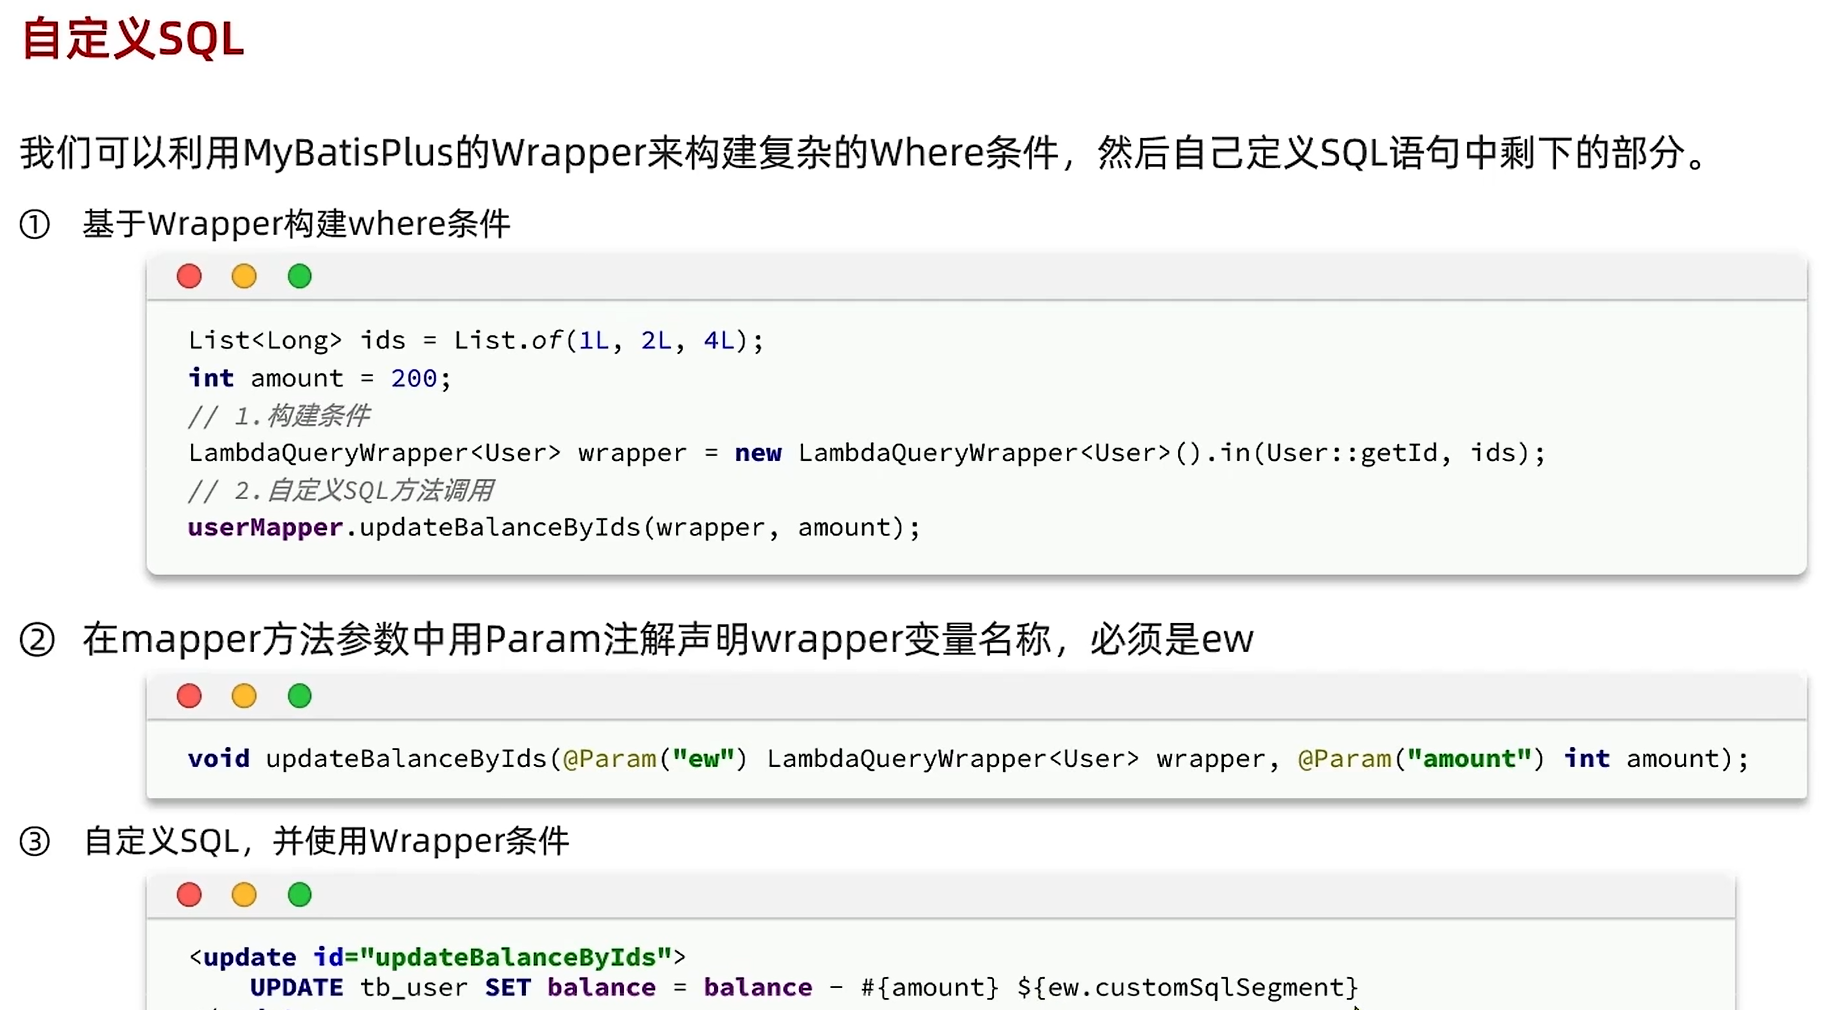The width and height of the screenshot is (1828, 1010).
Task: Click the ${ew.customSqlSegment} placeholder in SQL
Action: (1186, 988)
